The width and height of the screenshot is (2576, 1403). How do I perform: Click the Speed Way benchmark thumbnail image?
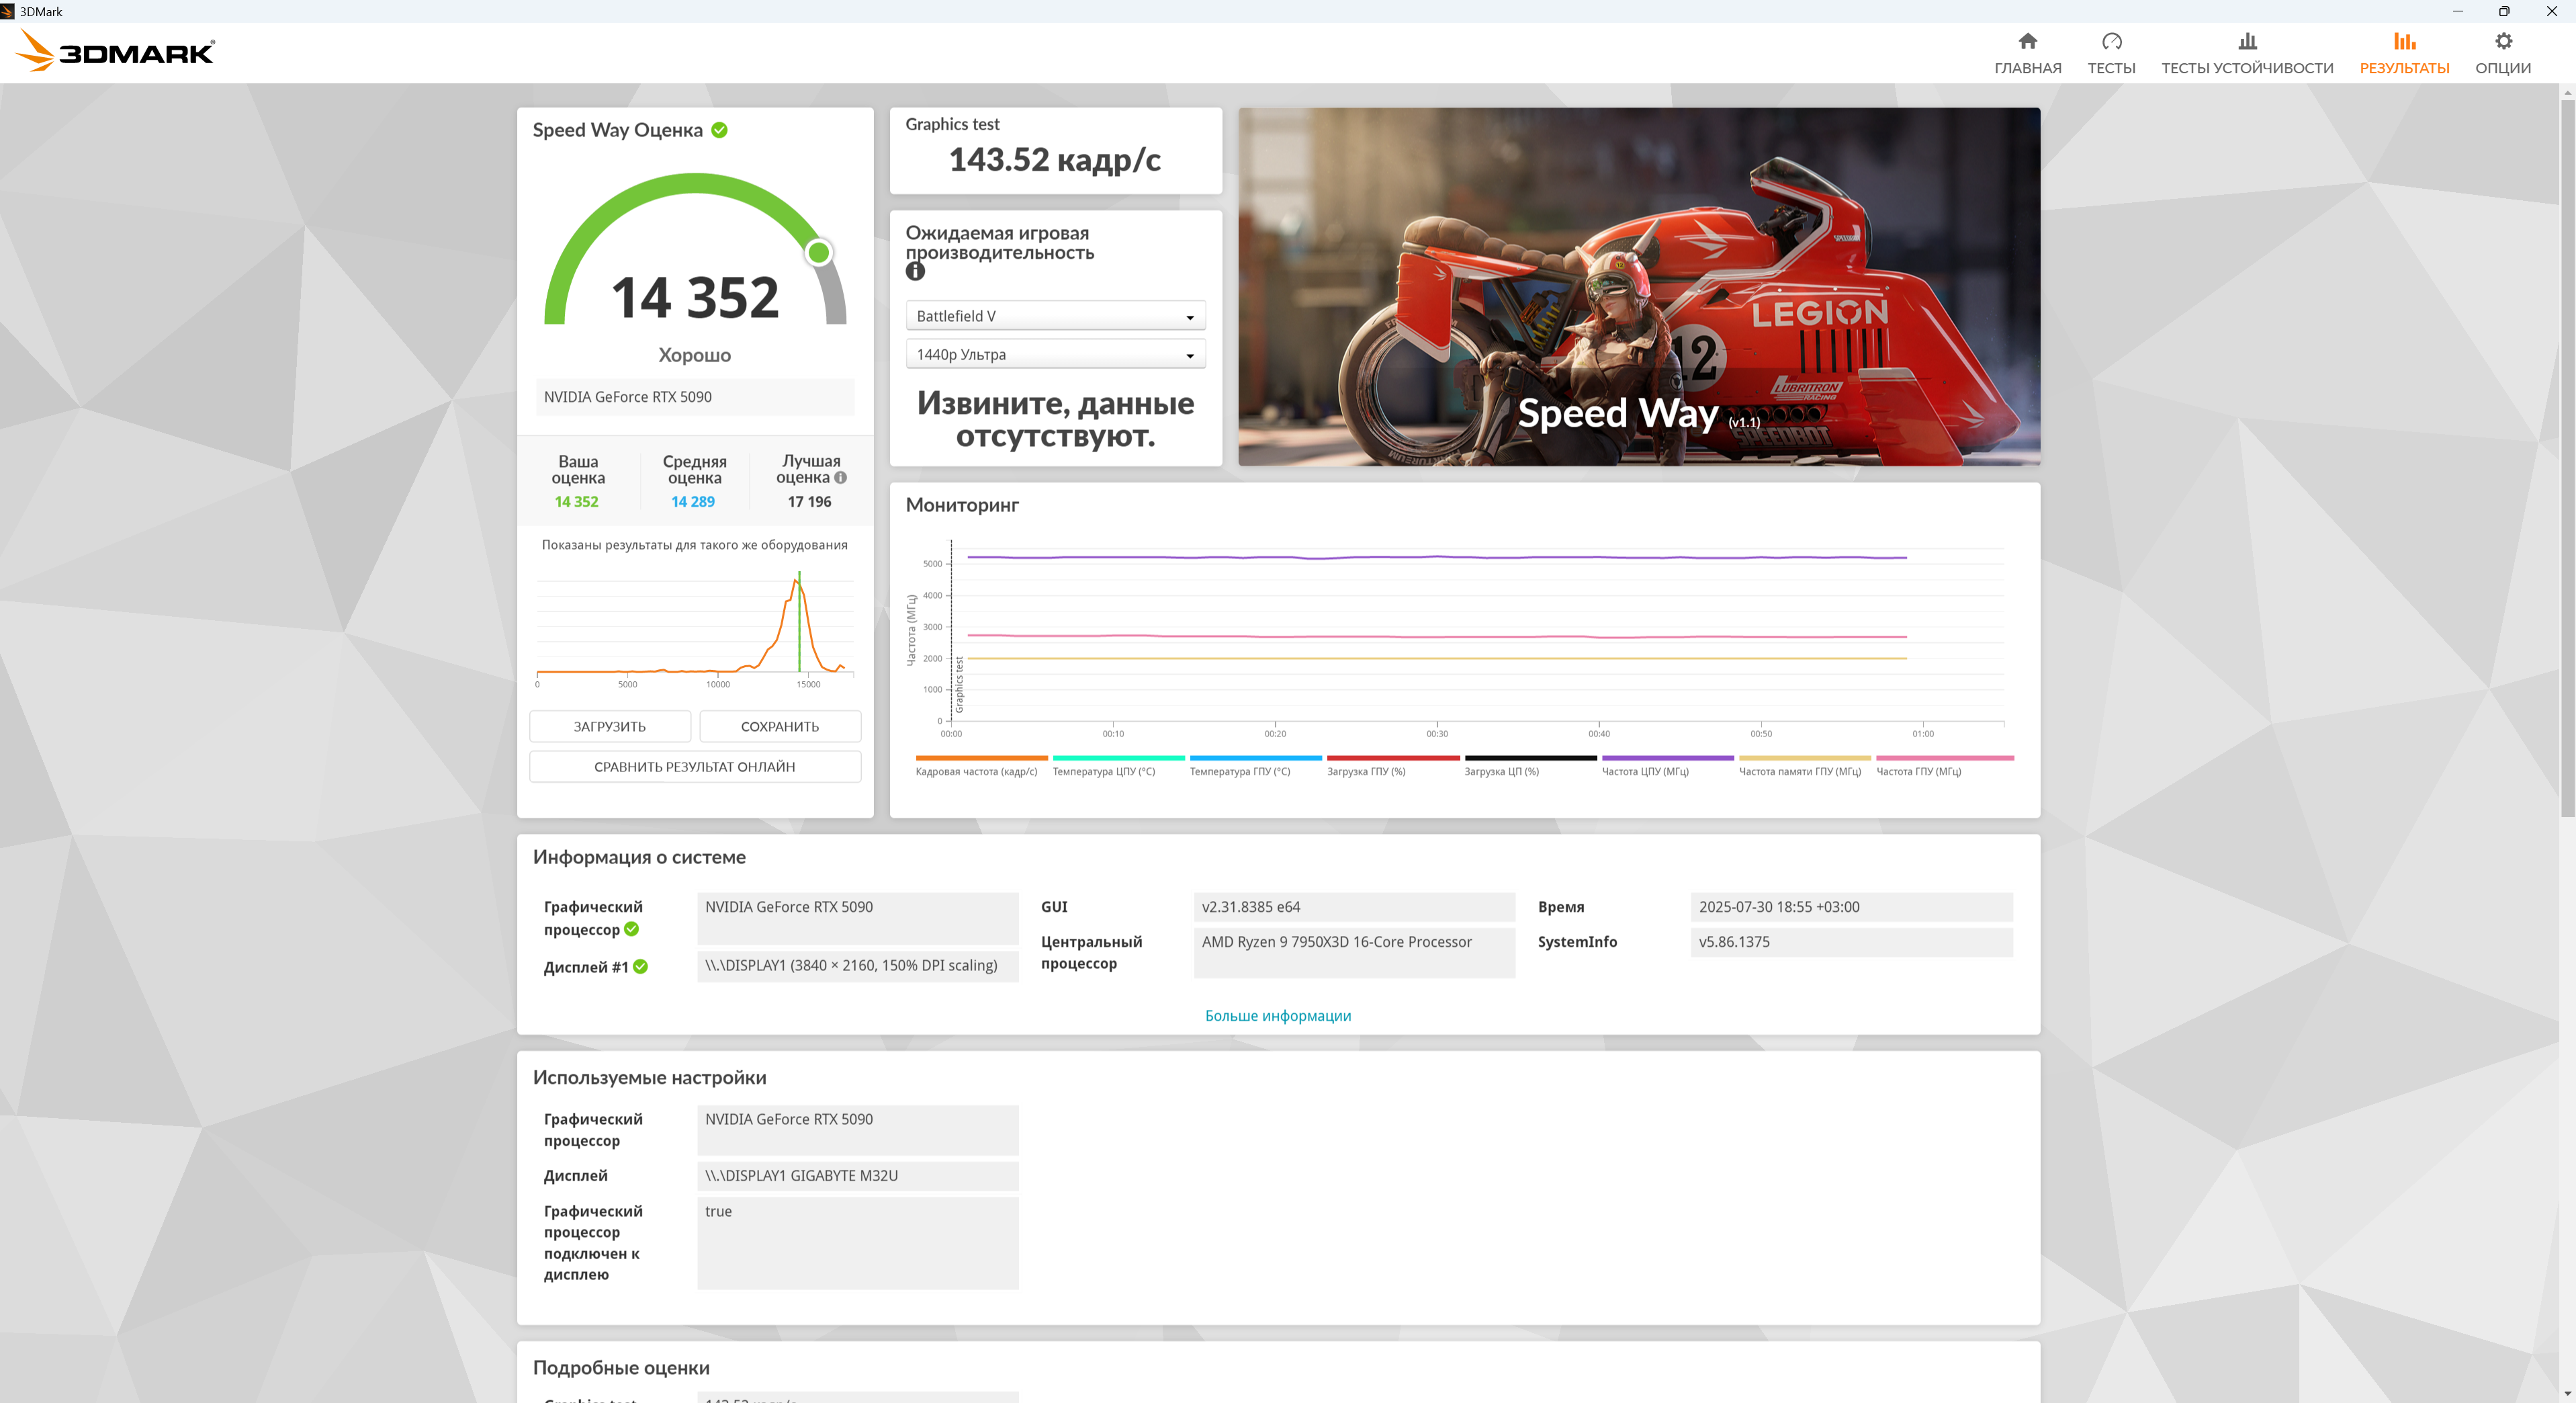[x=1638, y=286]
